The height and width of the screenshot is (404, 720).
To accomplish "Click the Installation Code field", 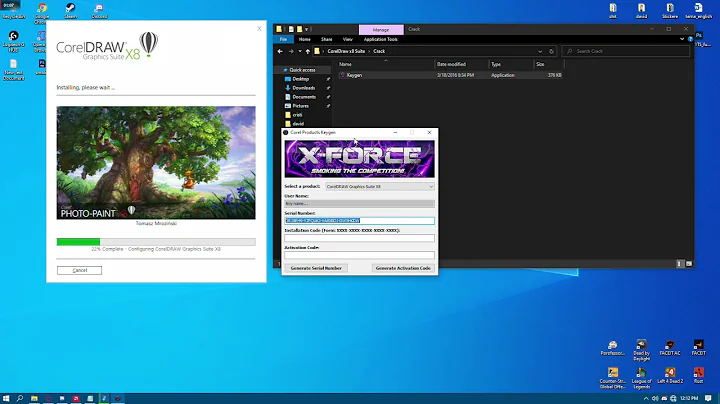I will click(359, 238).
